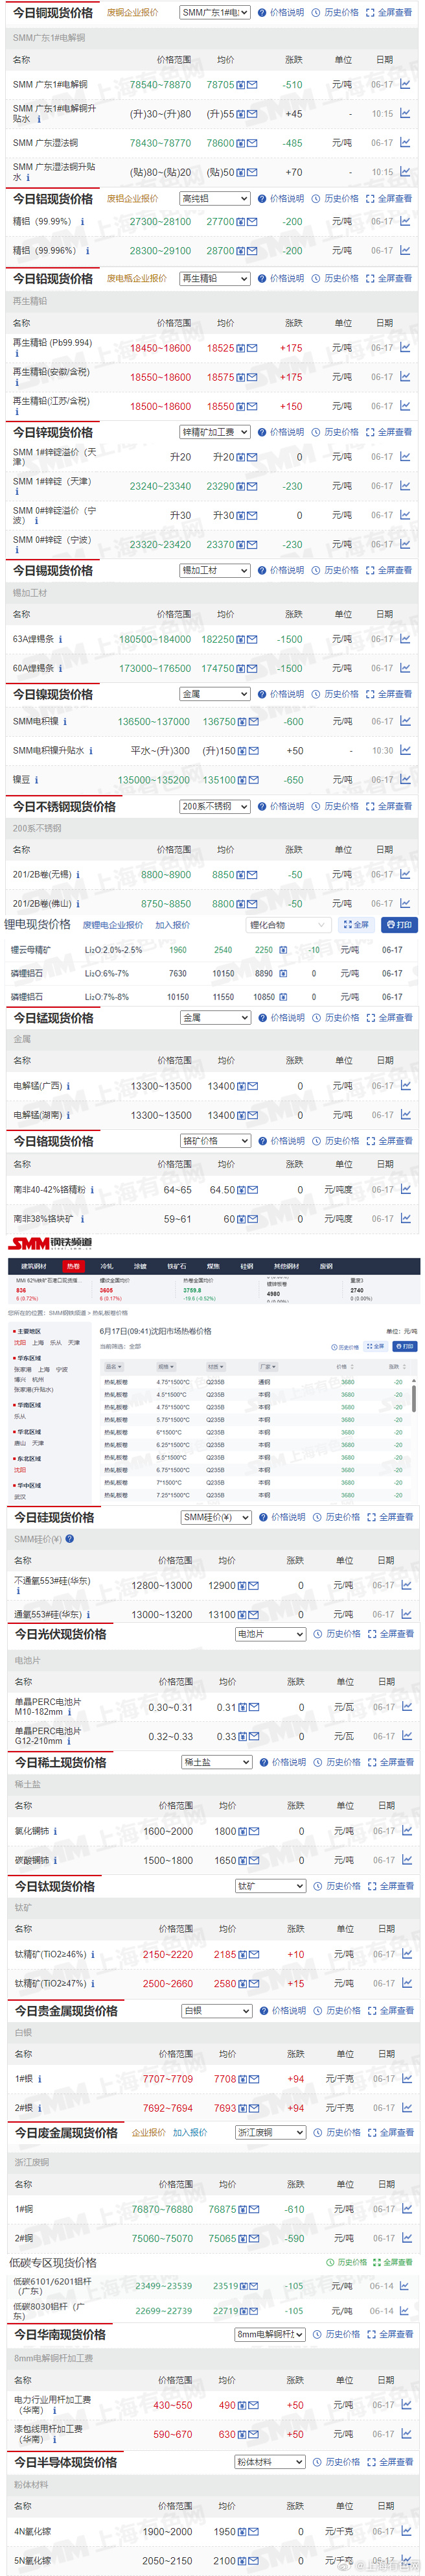The height and width of the screenshot is (2576, 425).
Task: Open trend chart icon for 4N氧化镓
Action: pyautogui.click(x=406, y=2531)
